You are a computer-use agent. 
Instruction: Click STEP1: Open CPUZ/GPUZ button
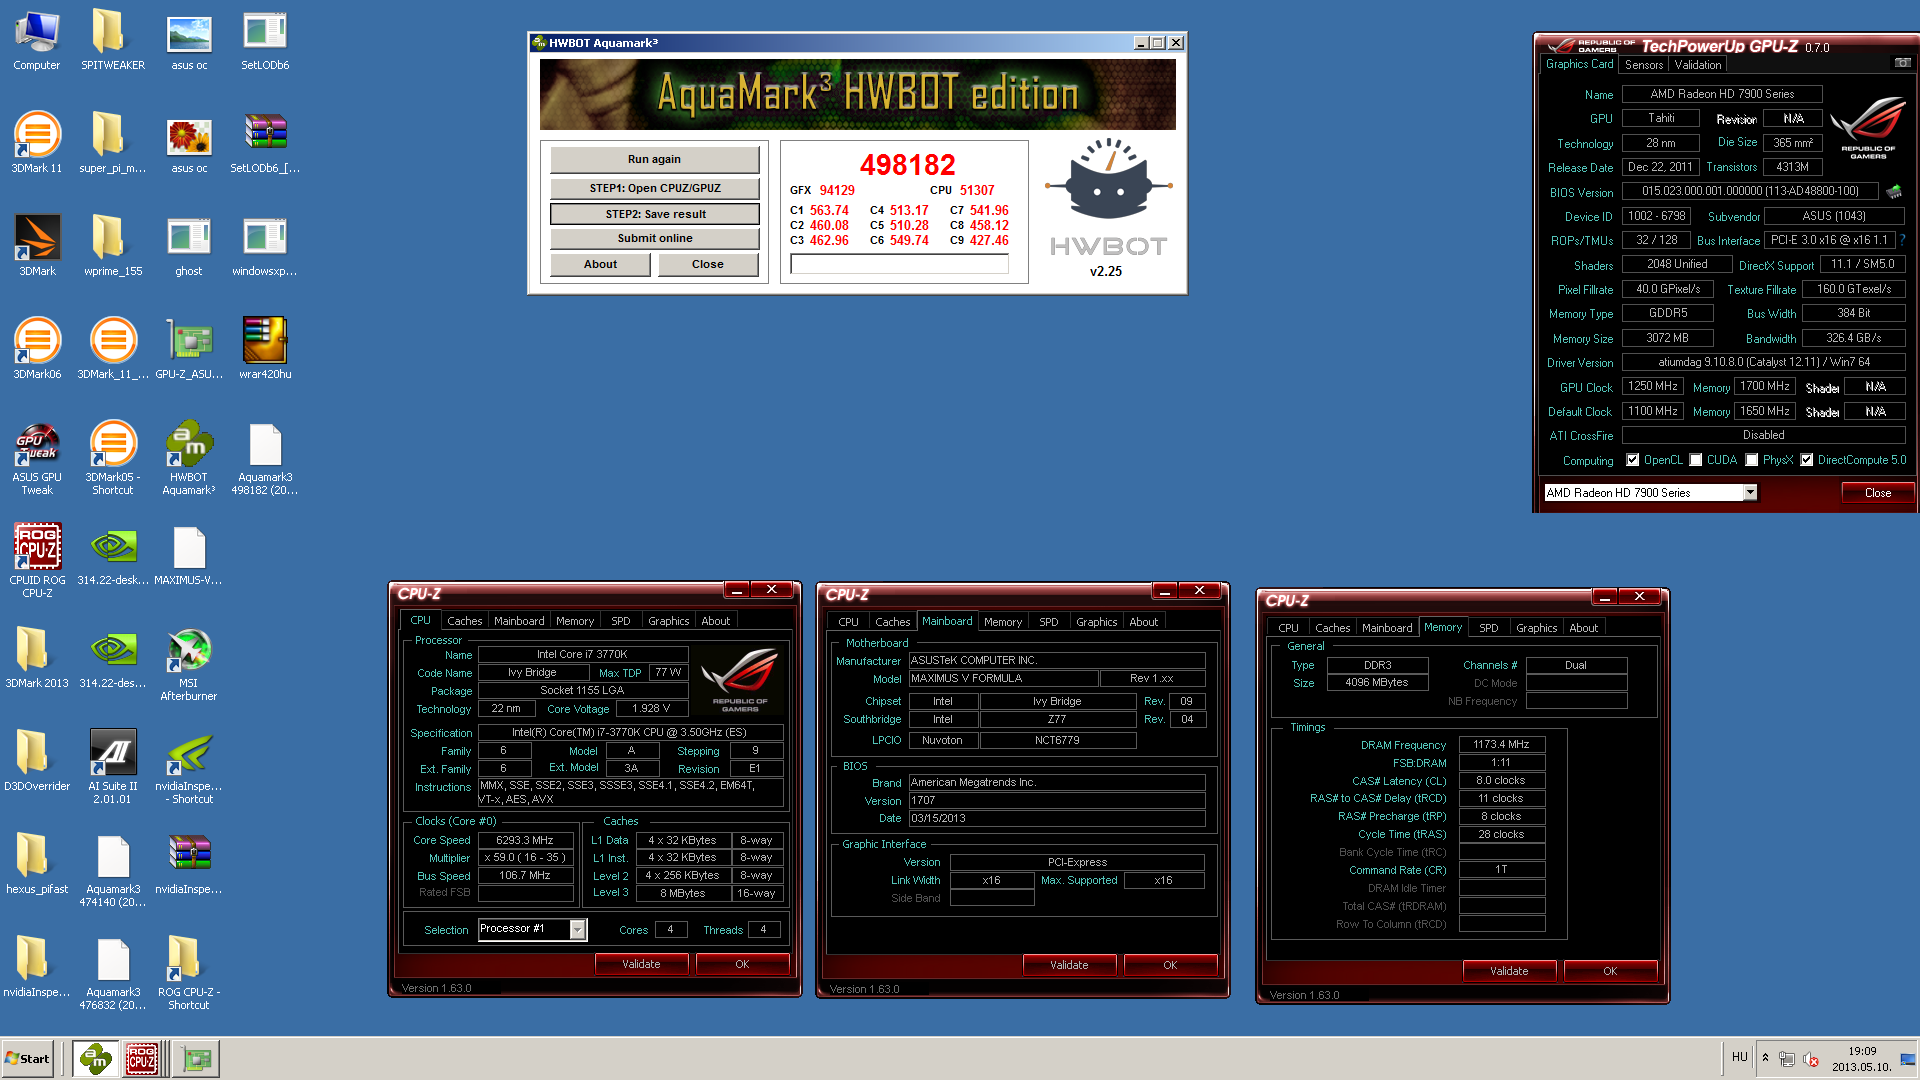pos(654,188)
